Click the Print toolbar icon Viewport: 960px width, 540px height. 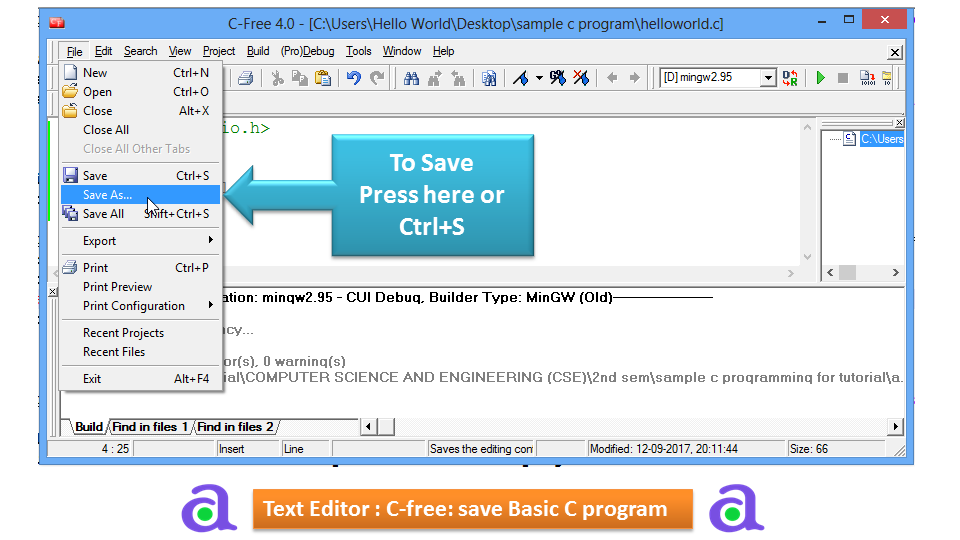[x=246, y=78]
